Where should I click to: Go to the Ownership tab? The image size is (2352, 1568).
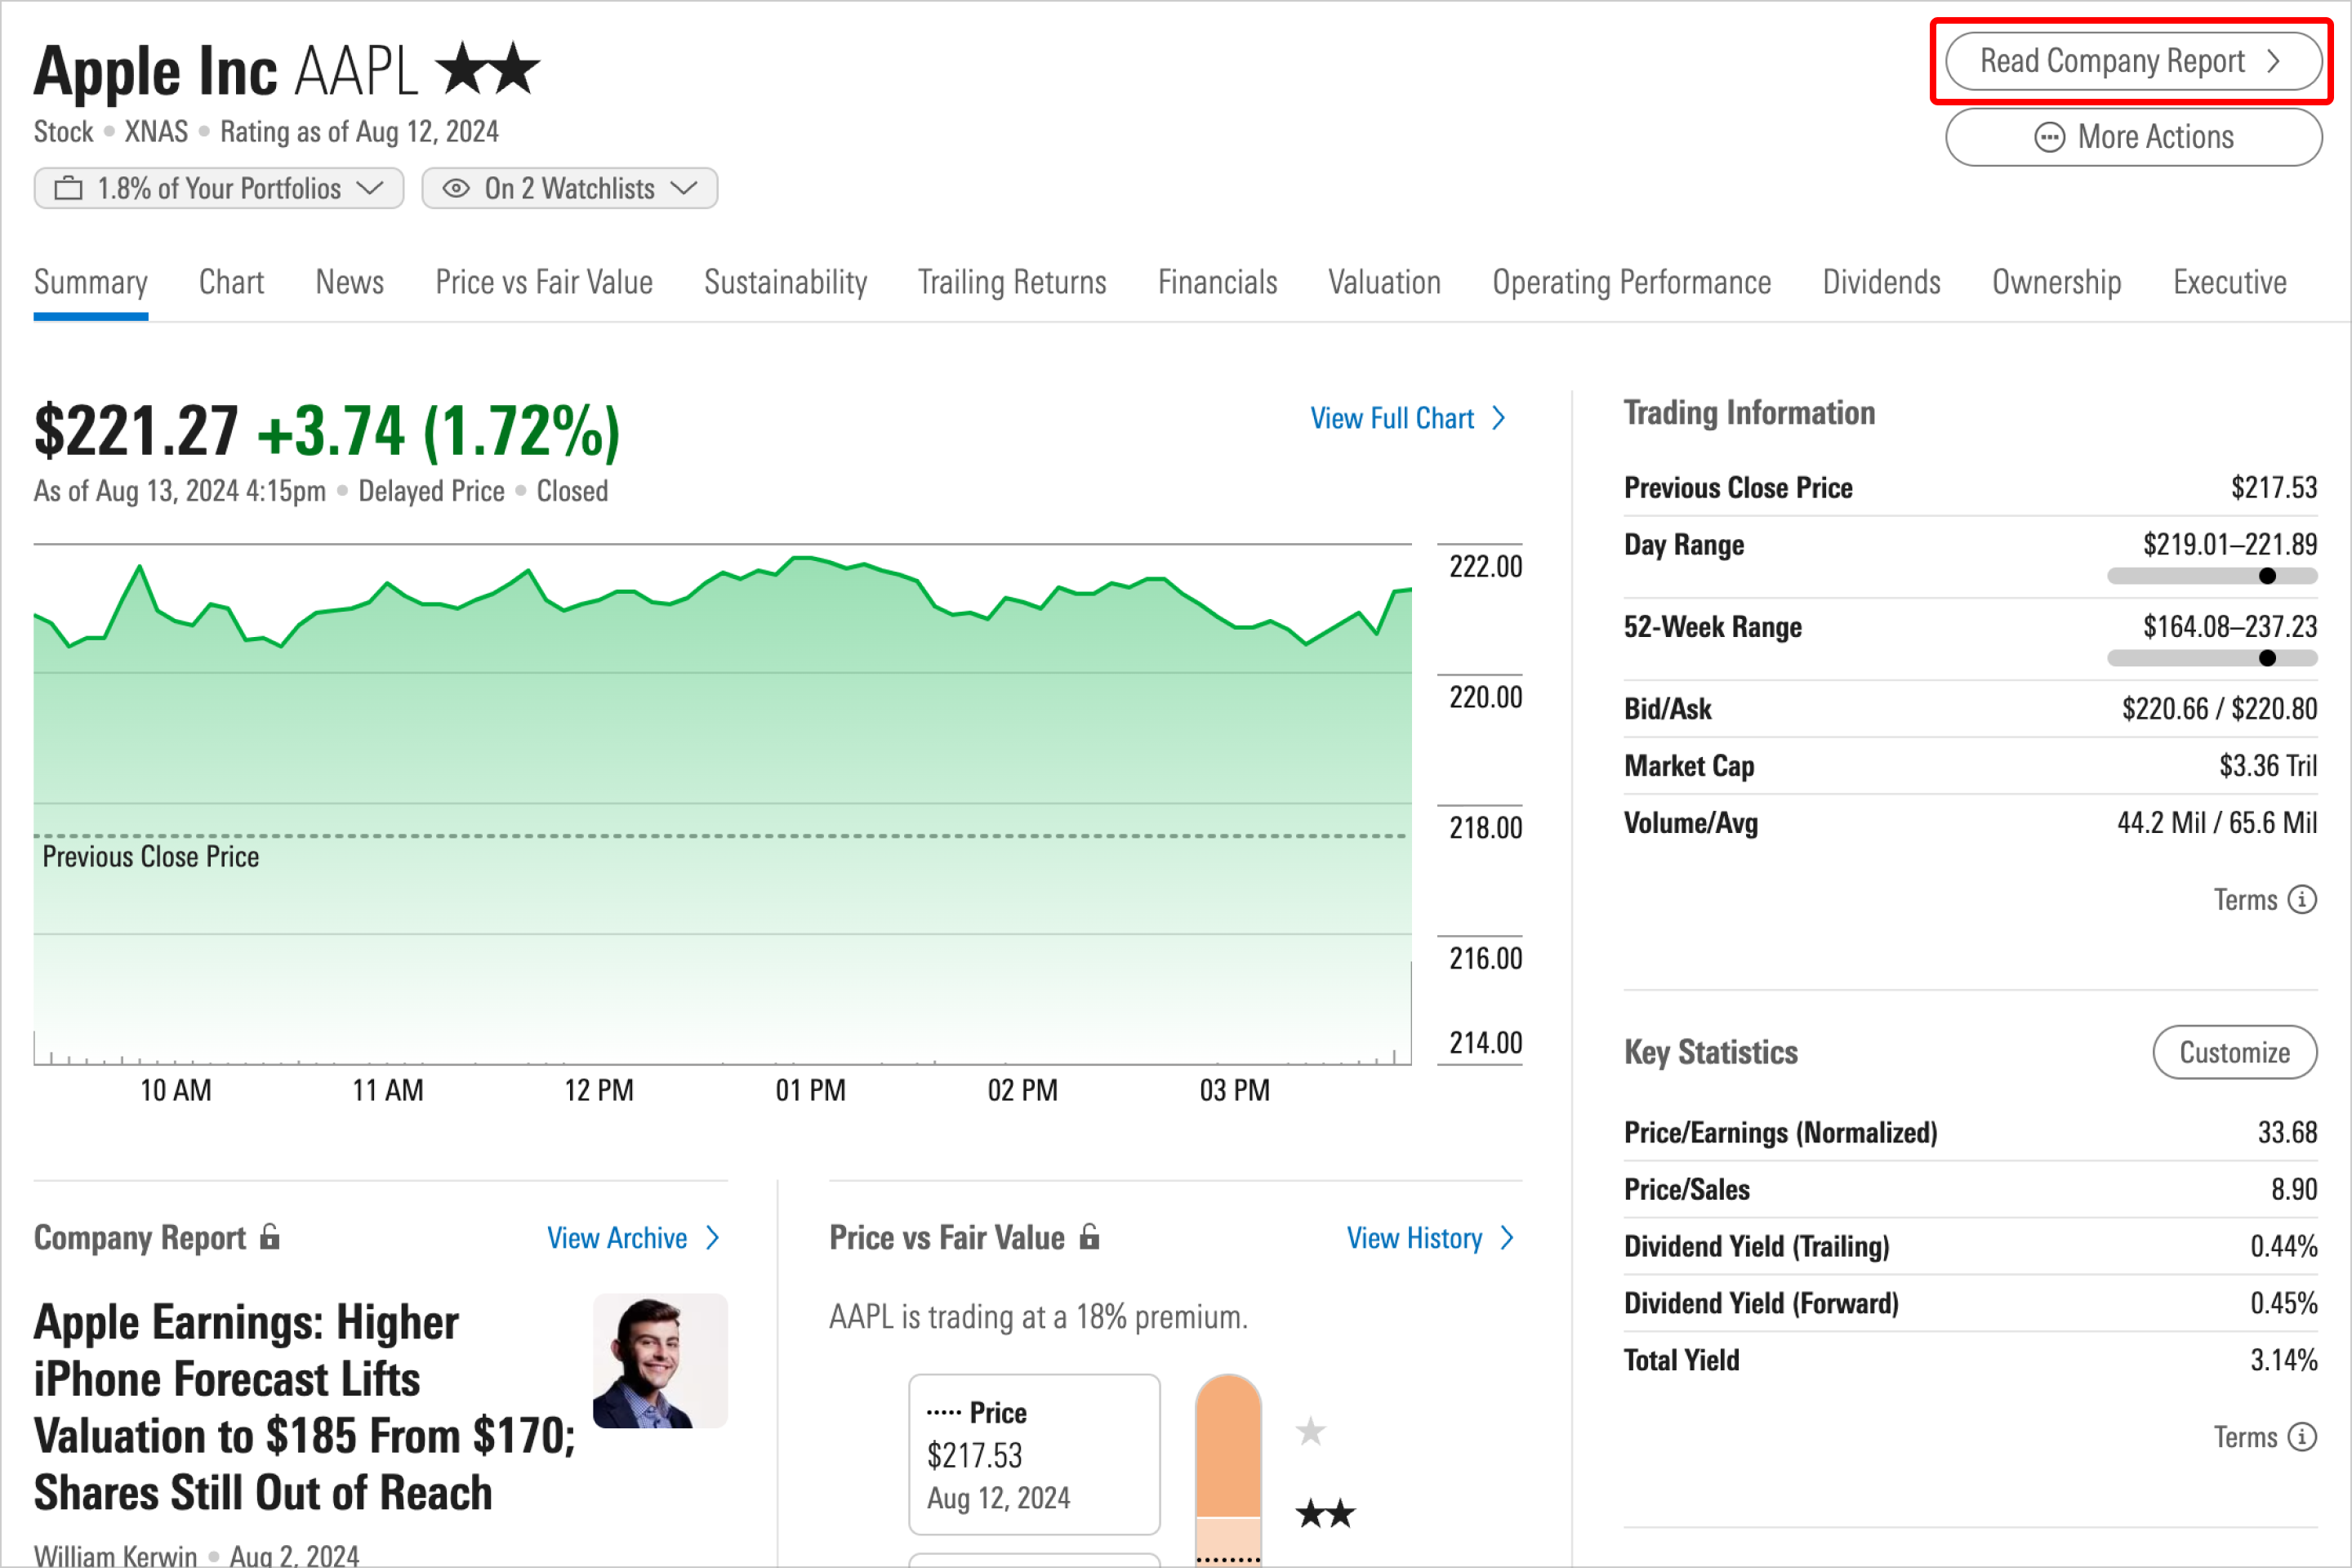[2057, 283]
